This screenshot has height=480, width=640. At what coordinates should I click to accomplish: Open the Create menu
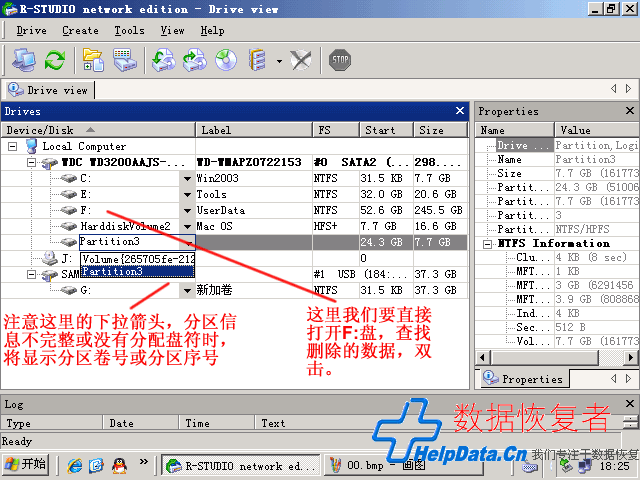[x=80, y=31]
